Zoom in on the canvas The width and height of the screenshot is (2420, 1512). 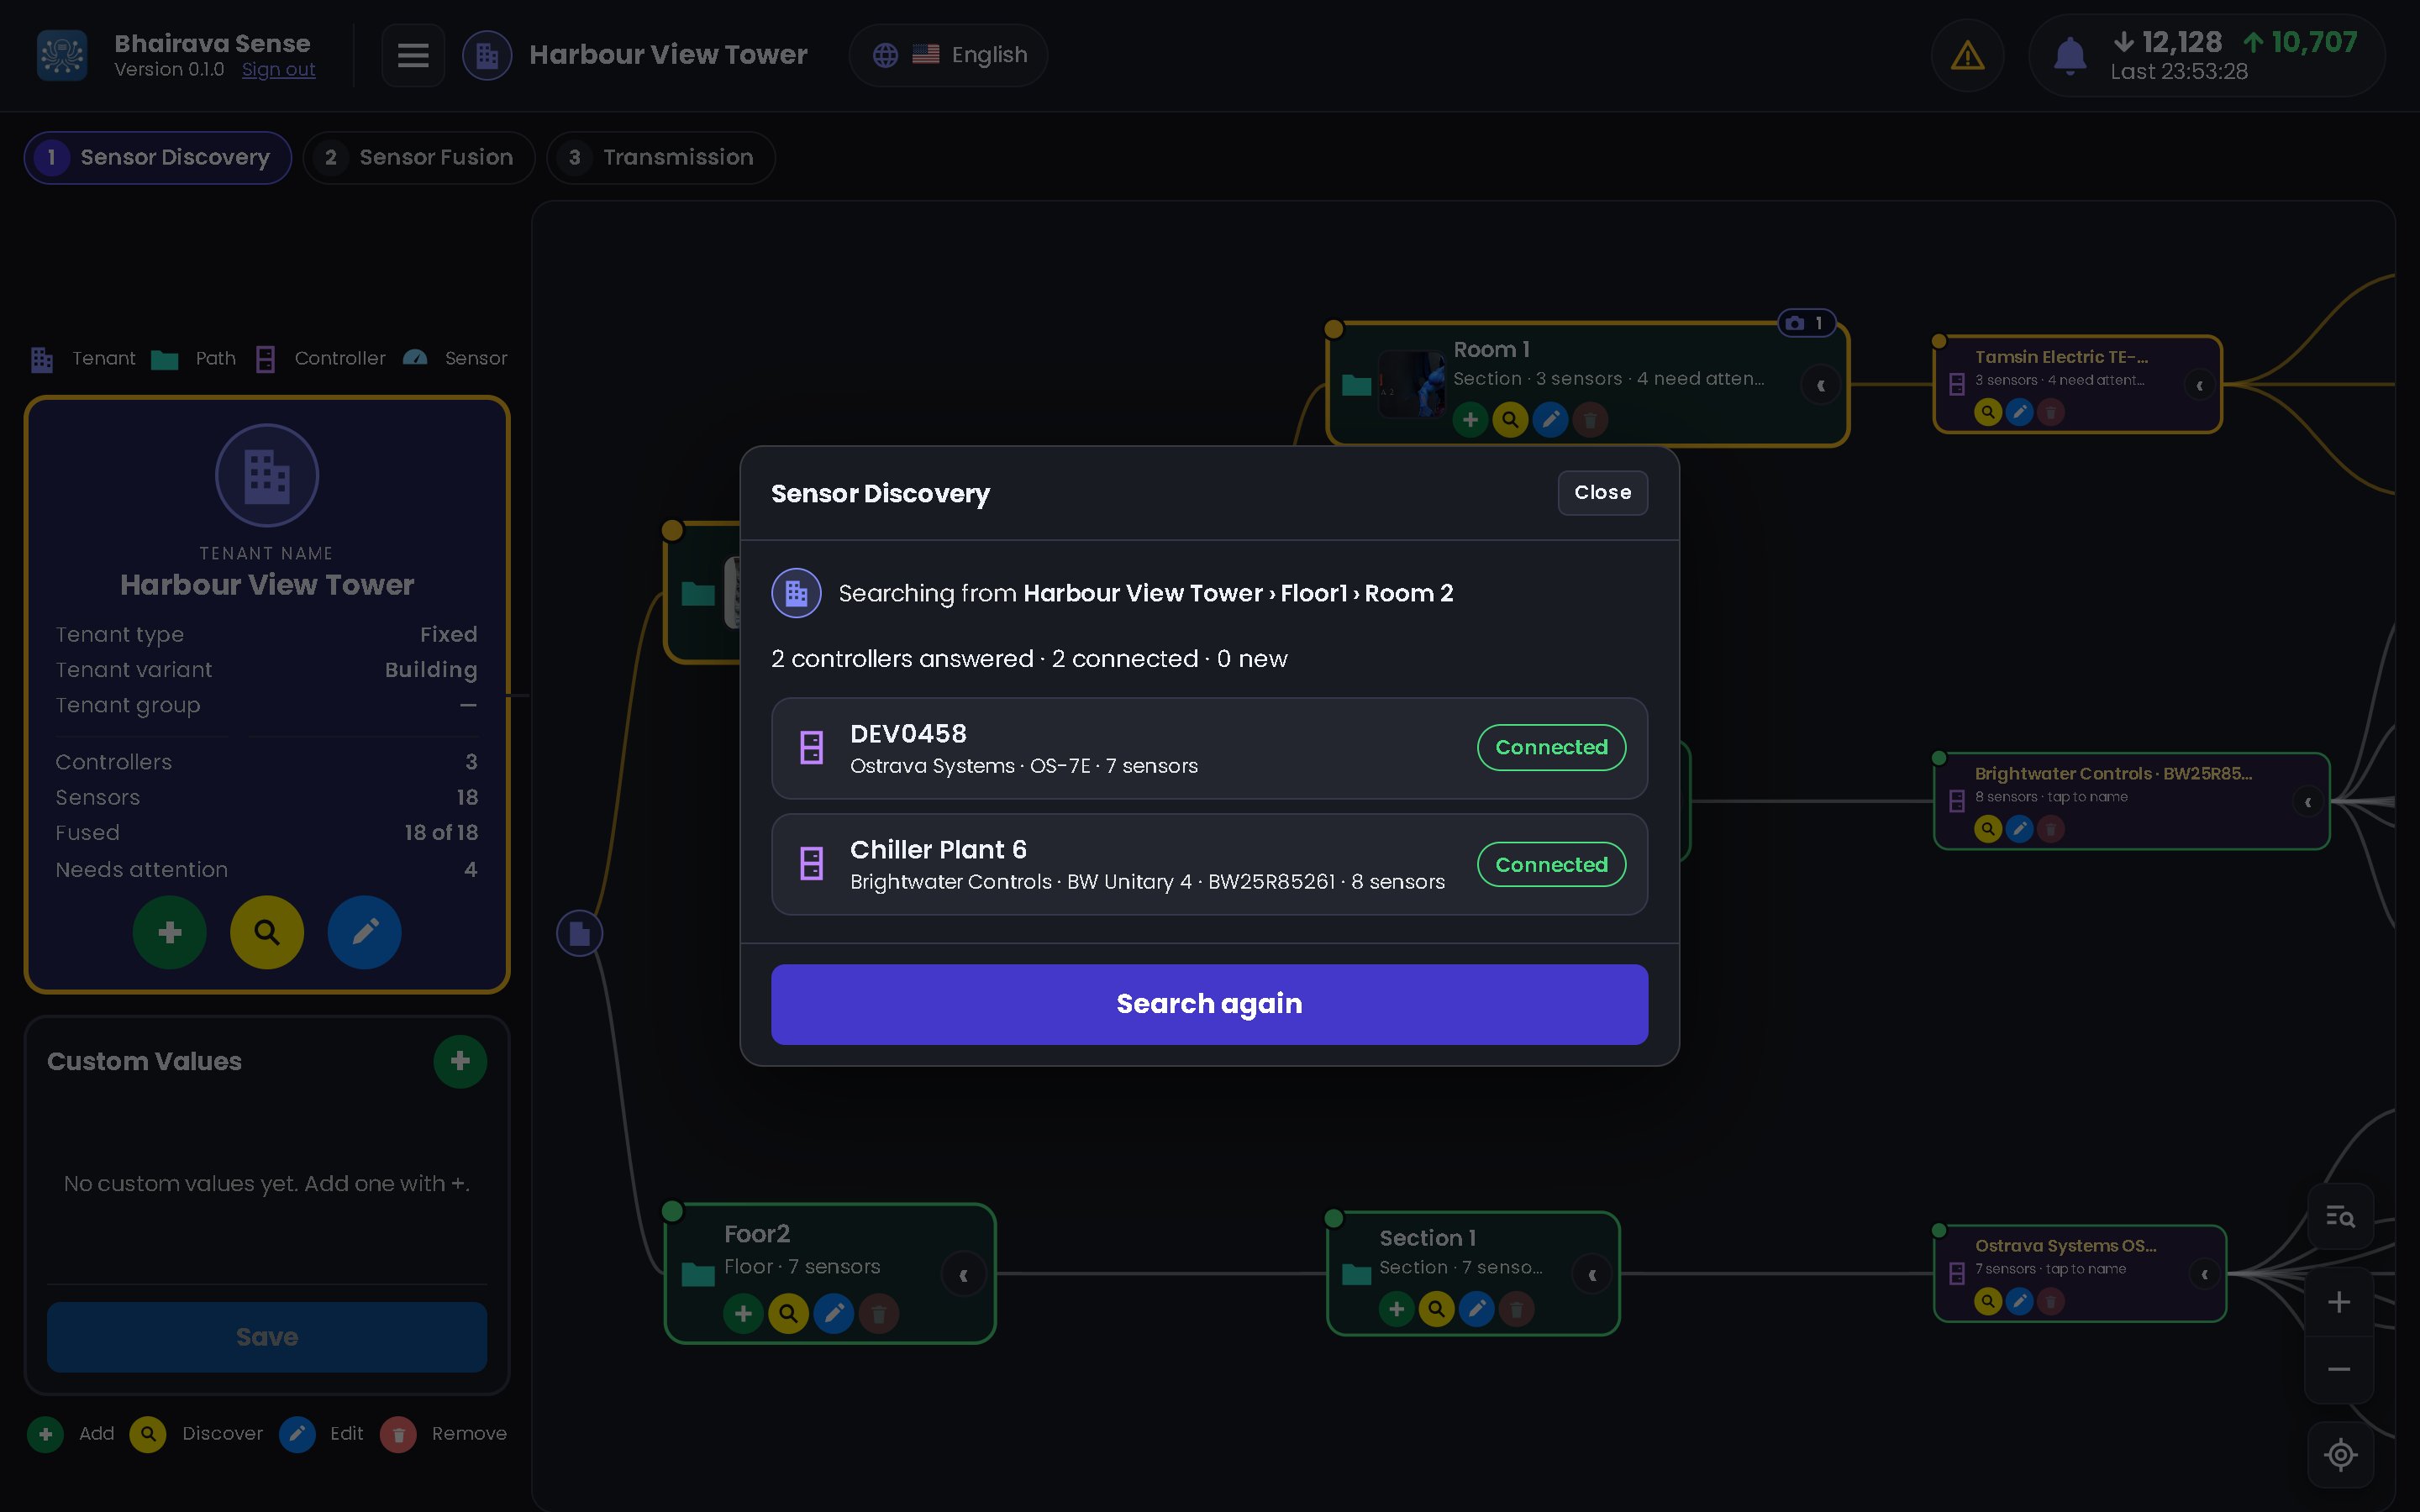[2339, 1302]
